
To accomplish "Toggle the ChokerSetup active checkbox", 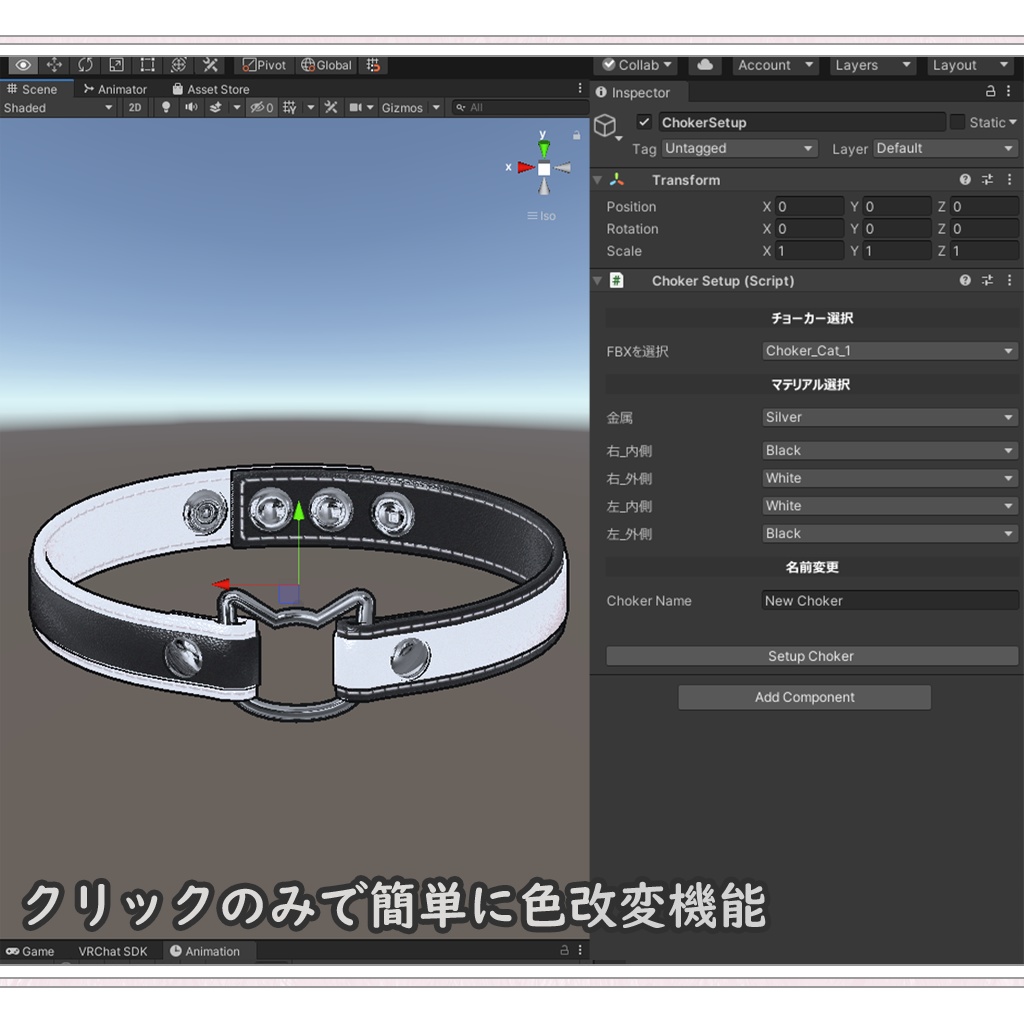I will (644, 122).
